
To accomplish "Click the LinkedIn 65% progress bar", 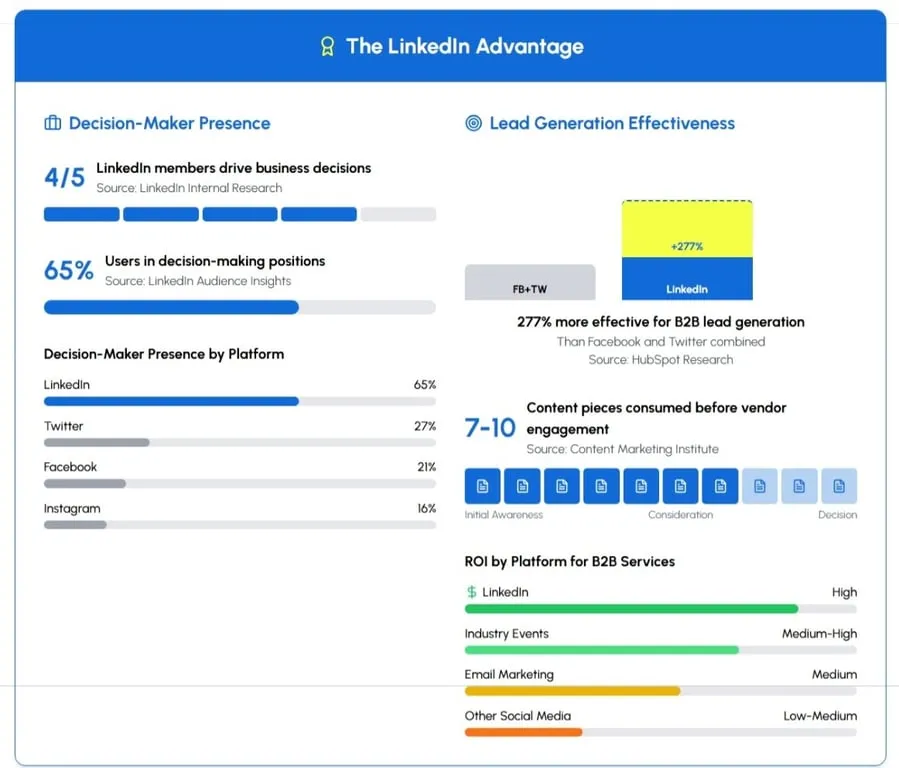I will 170,402.
